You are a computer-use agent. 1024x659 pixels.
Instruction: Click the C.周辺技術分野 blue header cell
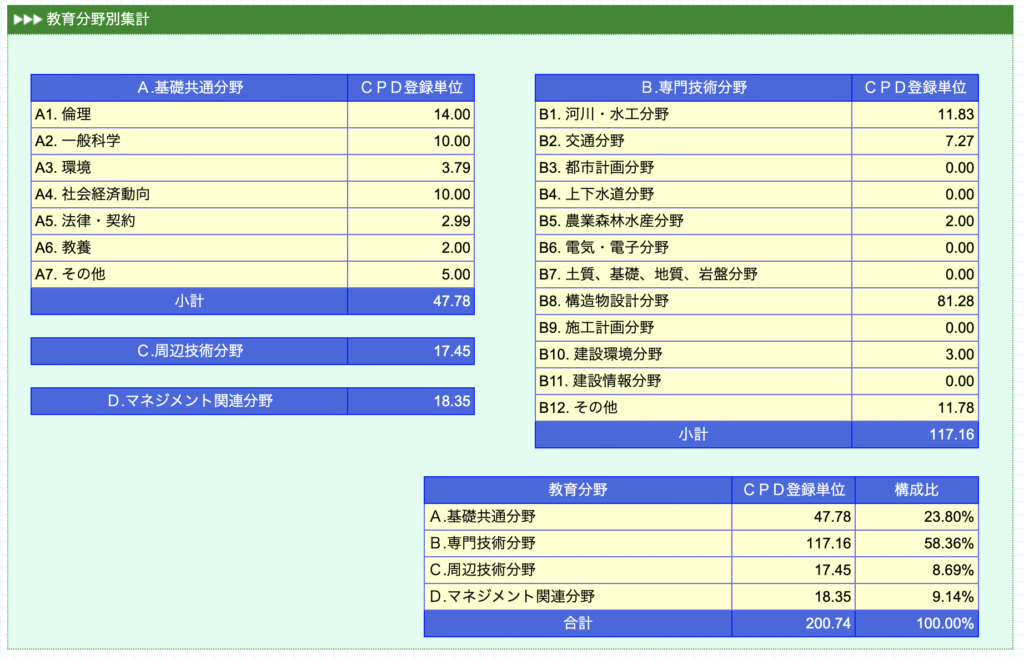click(x=189, y=351)
